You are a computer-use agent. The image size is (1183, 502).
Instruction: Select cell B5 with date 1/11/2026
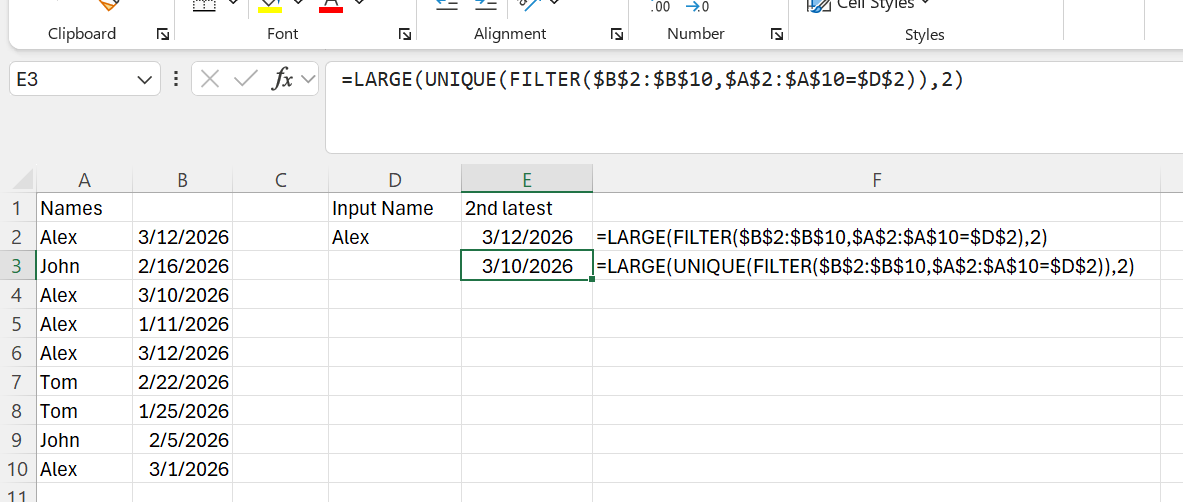coord(183,324)
